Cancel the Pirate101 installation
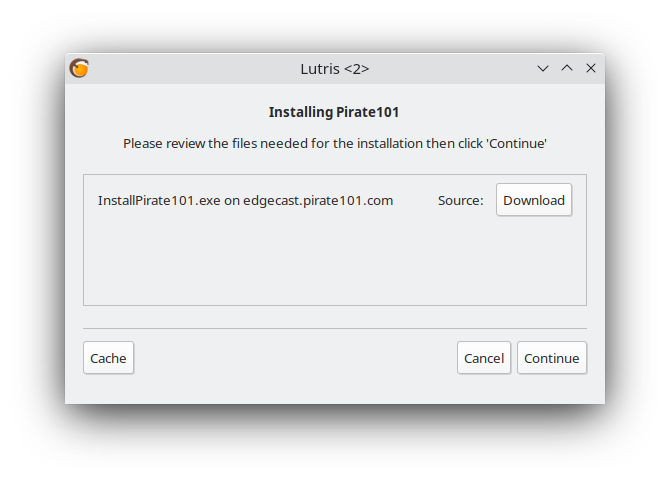 coord(484,358)
